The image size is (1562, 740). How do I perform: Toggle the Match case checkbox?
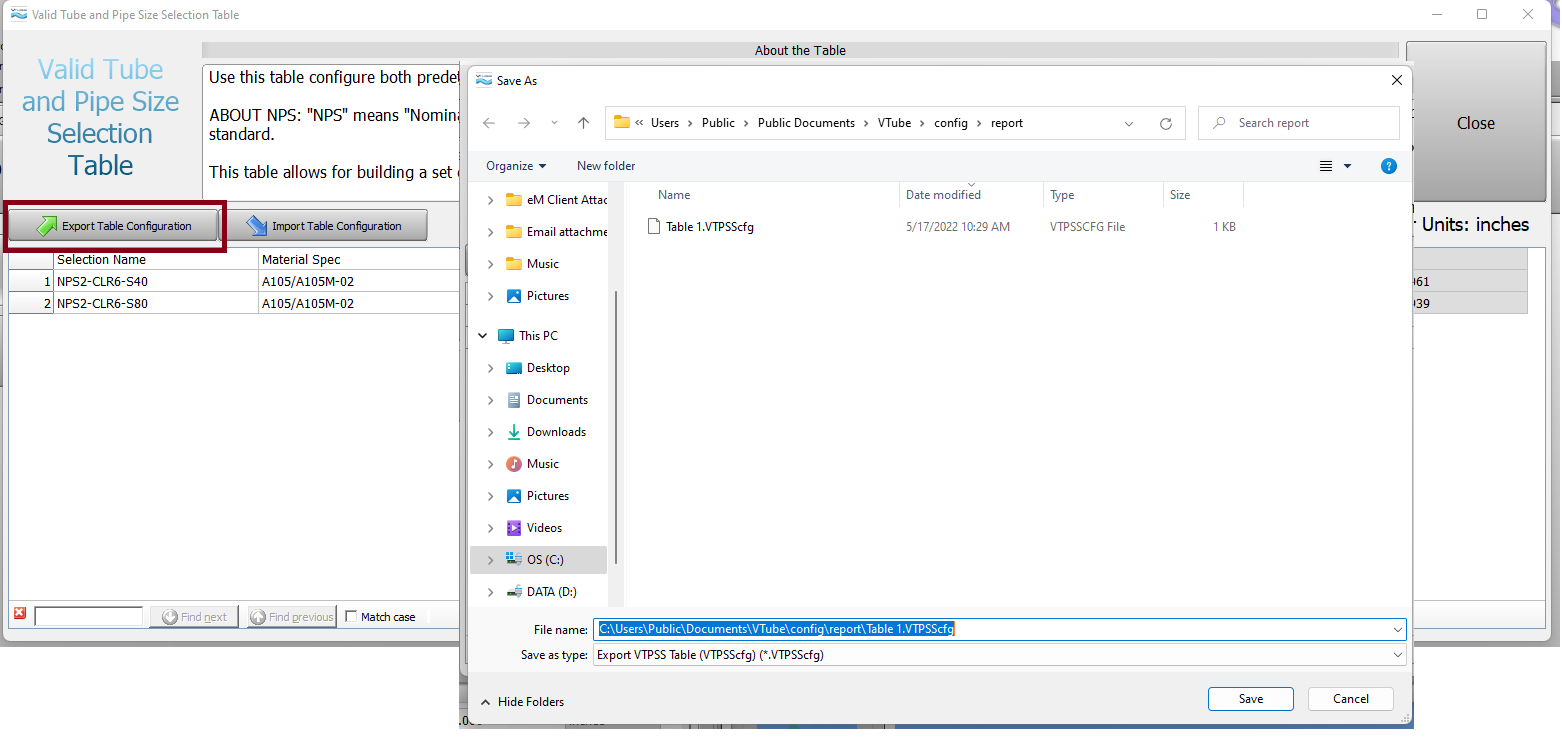click(x=351, y=617)
